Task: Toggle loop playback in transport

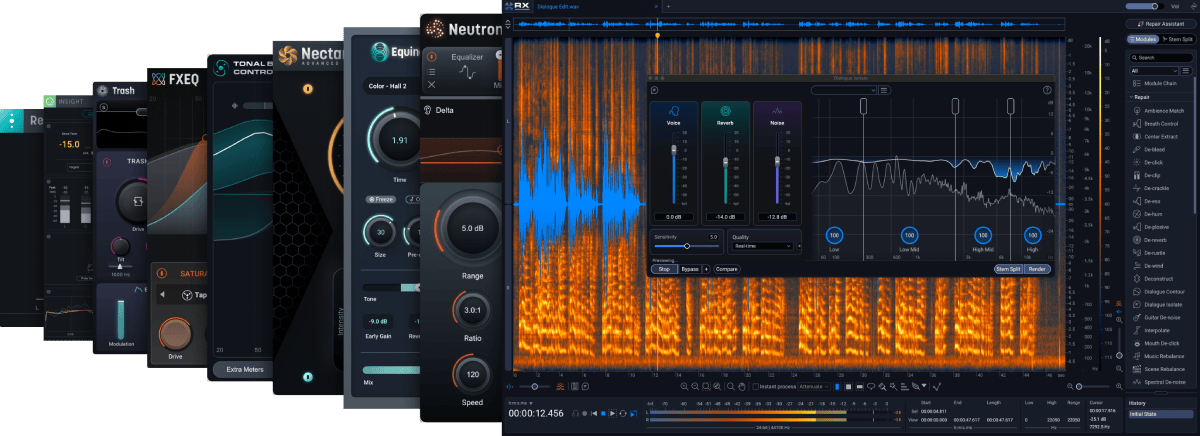Action: pos(623,413)
